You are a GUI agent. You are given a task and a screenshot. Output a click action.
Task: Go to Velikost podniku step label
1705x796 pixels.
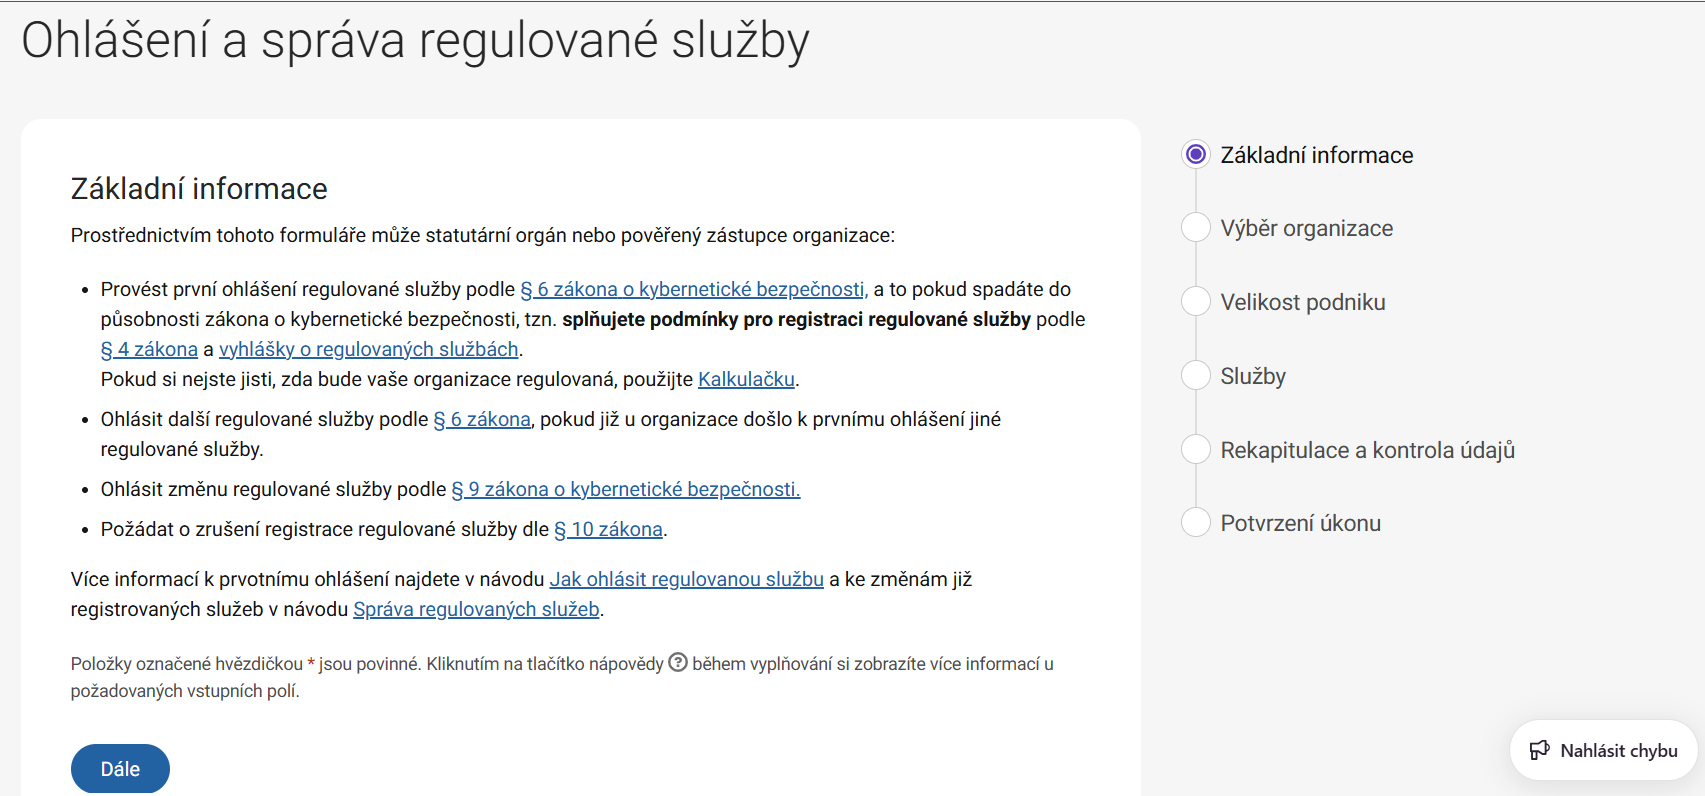(1302, 302)
